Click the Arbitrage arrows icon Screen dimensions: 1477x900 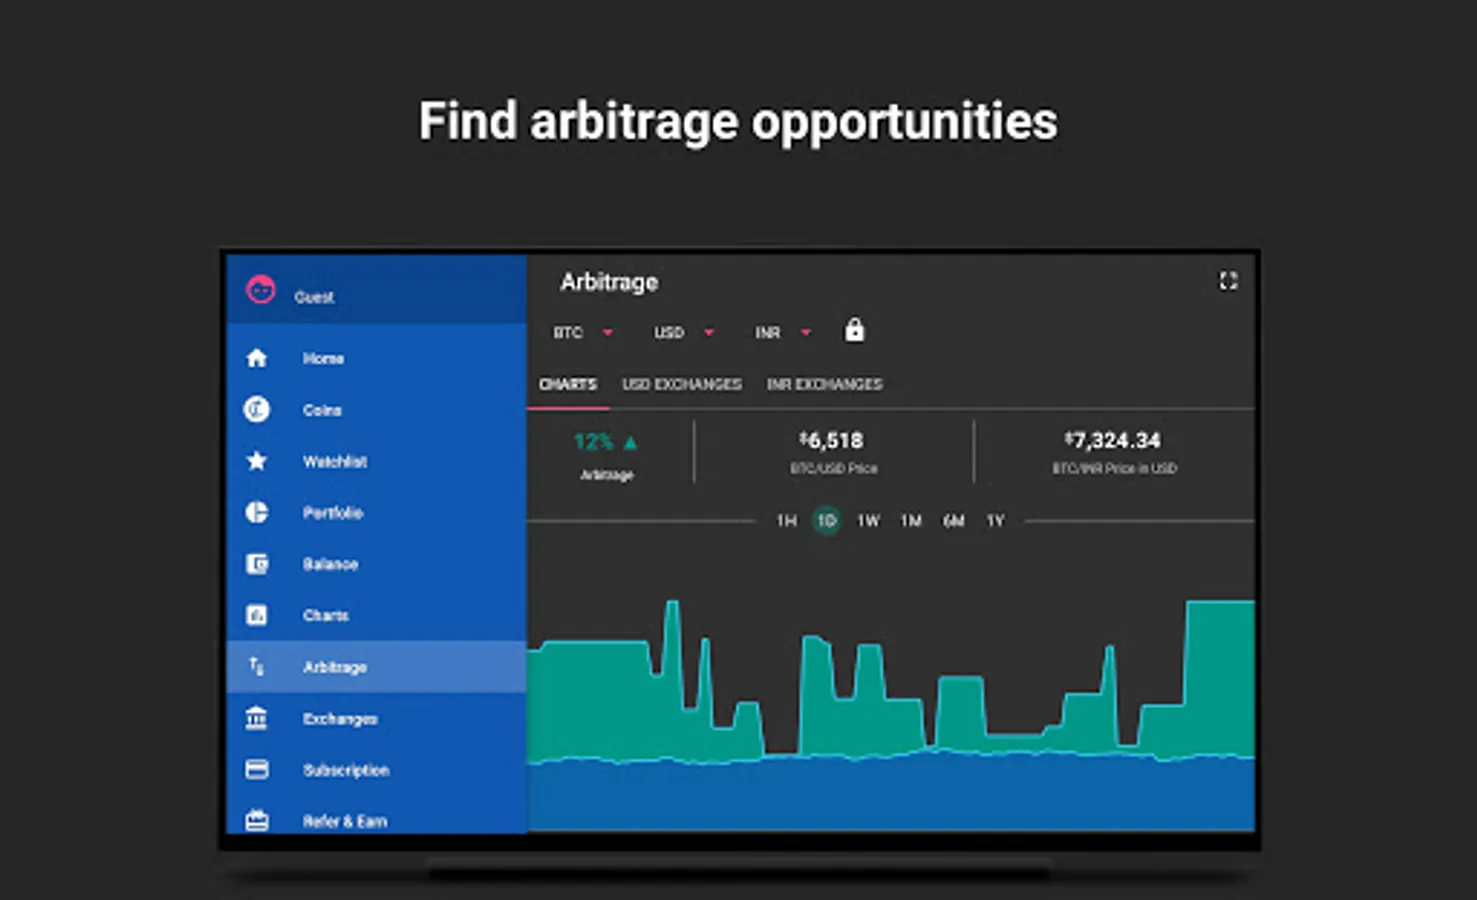[x=257, y=666]
